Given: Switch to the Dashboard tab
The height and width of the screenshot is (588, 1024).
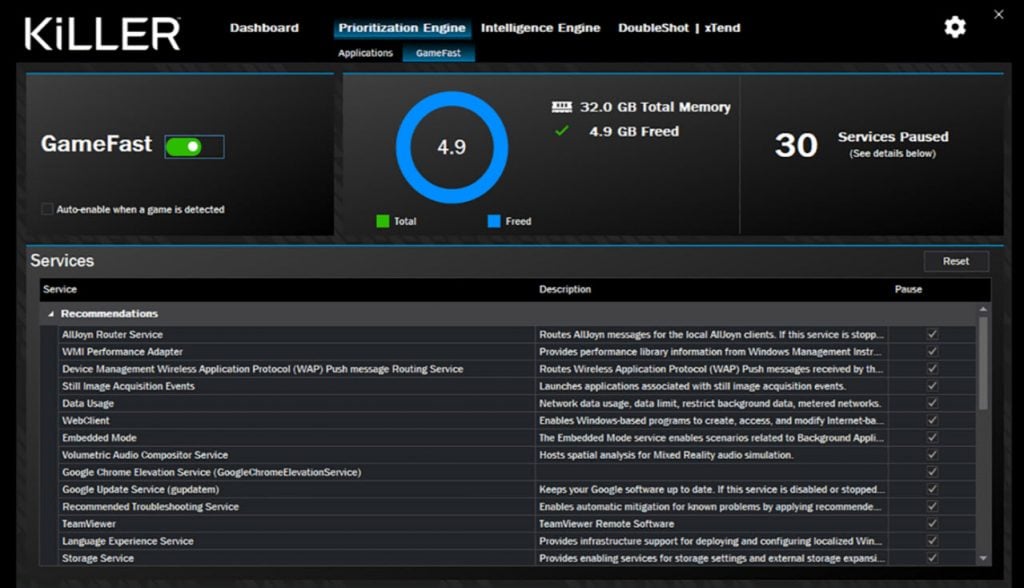Looking at the screenshot, I should click(264, 28).
